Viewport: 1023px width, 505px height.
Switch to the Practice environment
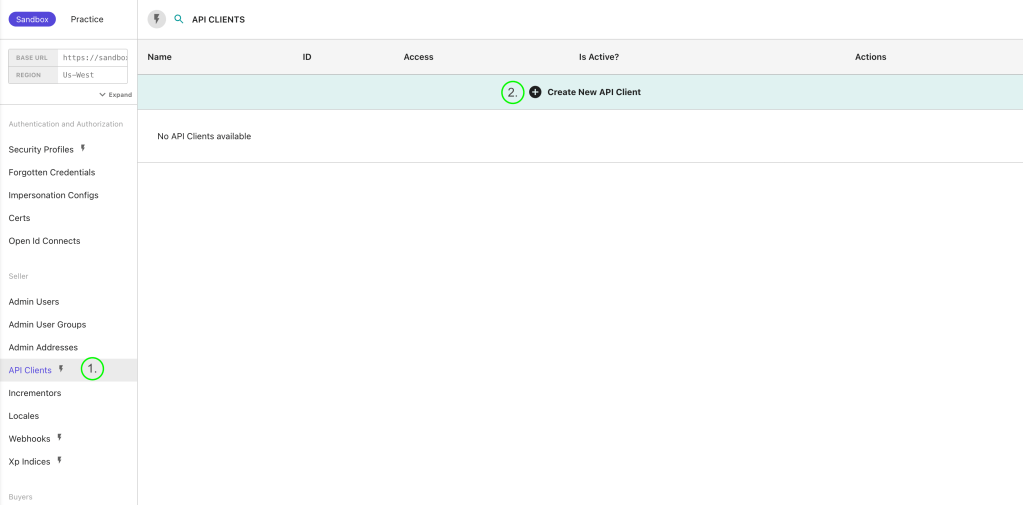click(x=87, y=19)
